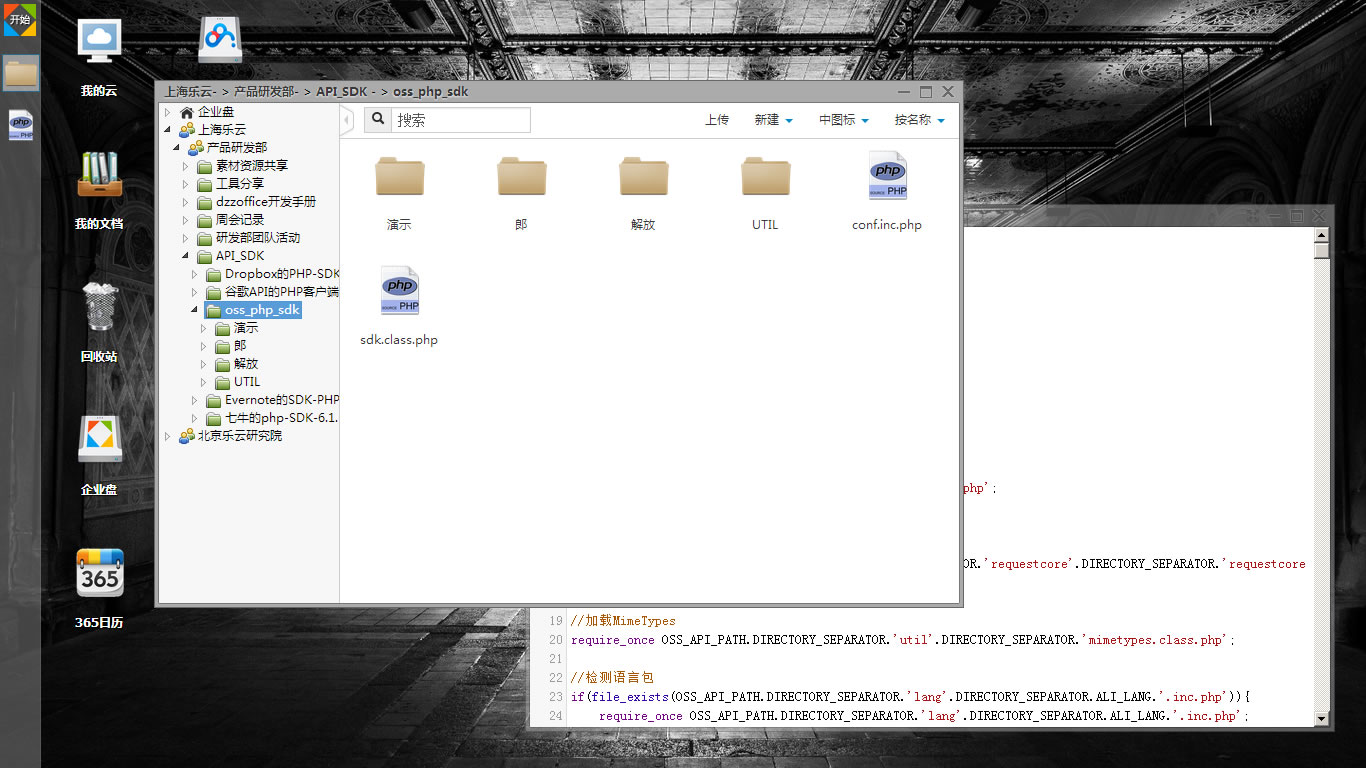Minimize the file manager window
This screenshot has height=768, width=1366.
tap(903, 92)
